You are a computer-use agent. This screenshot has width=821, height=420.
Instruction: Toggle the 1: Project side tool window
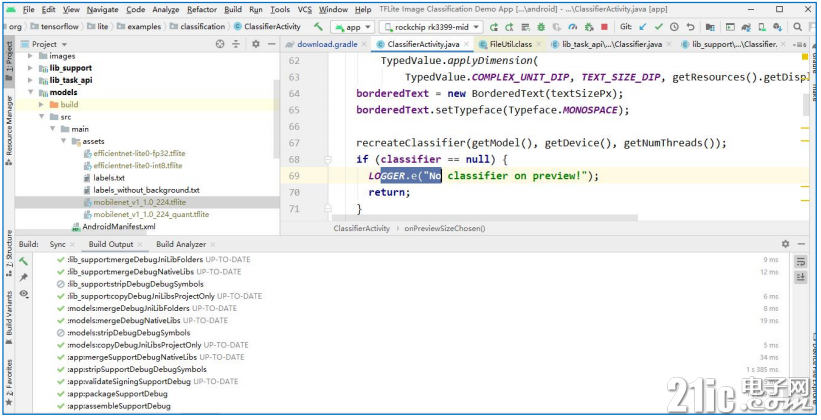coord(9,60)
